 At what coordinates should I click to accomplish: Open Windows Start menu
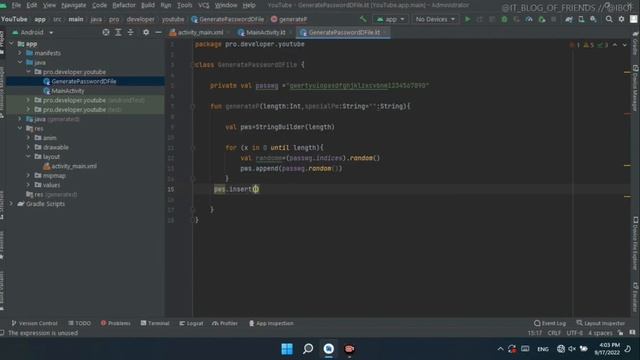pyautogui.click(x=287, y=349)
